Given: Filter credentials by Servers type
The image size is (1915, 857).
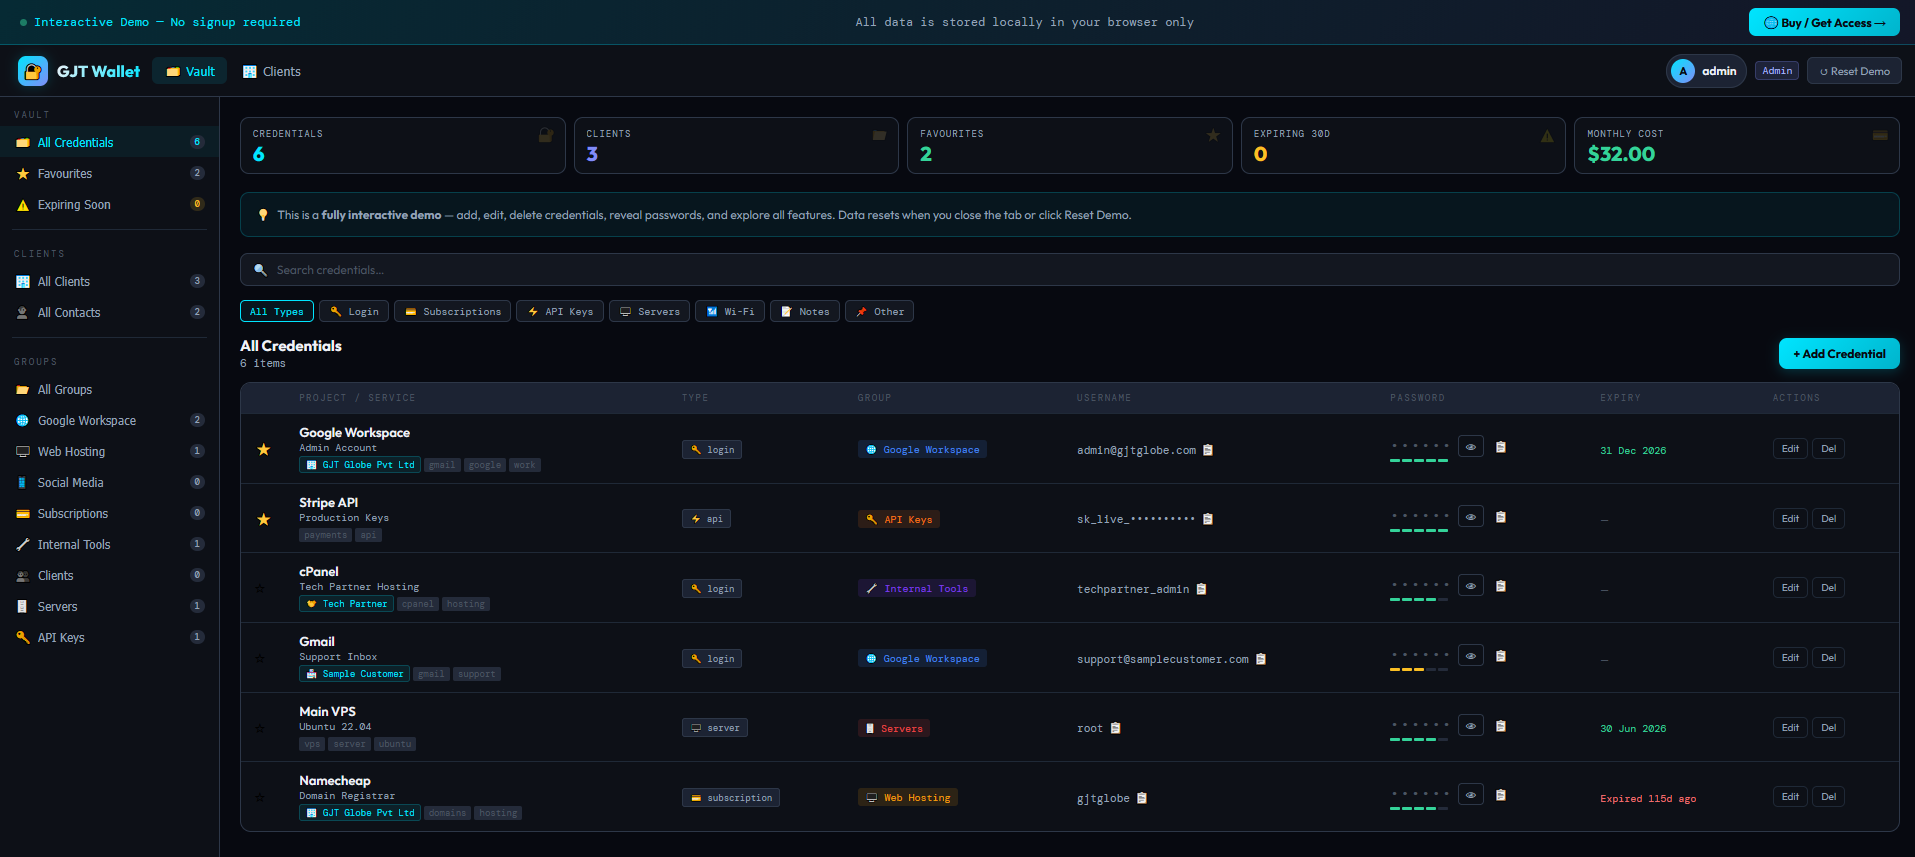Looking at the screenshot, I should (649, 311).
